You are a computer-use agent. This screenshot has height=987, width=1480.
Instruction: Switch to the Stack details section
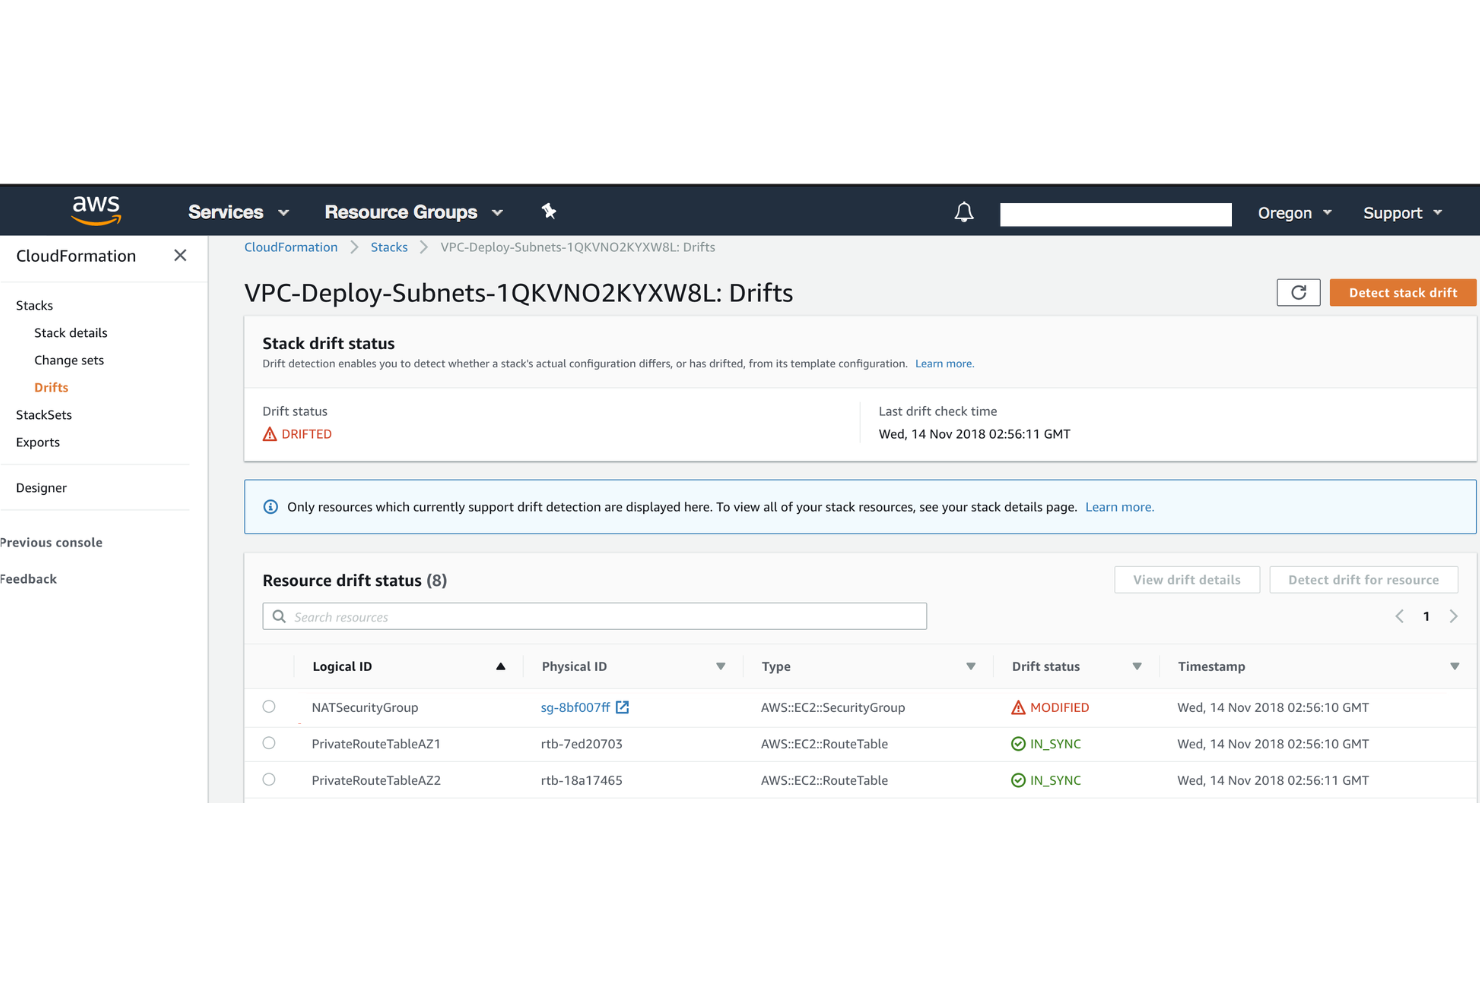[x=70, y=332]
